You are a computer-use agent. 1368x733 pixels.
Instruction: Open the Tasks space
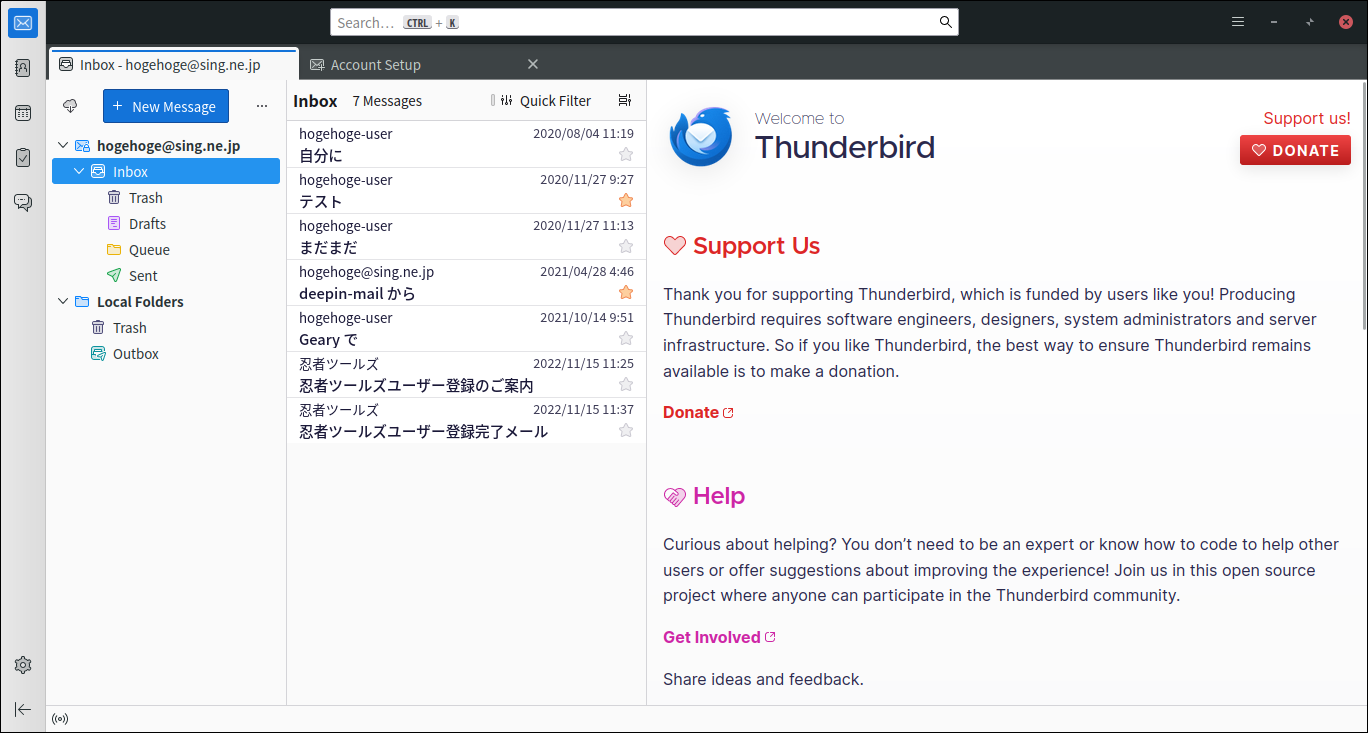(x=23, y=158)
